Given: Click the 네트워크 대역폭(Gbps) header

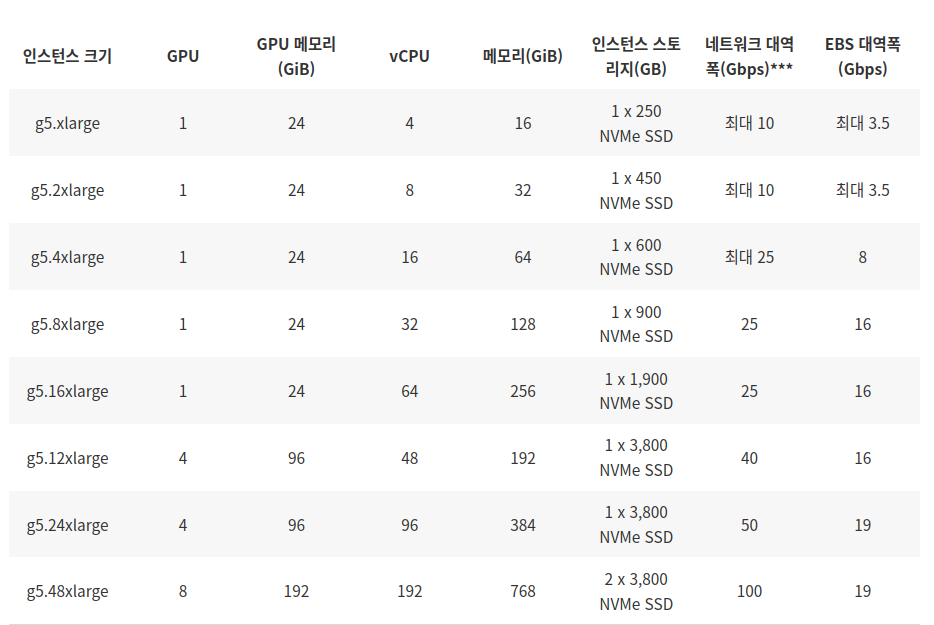Looking at the screenshot, I should (x=749, y=56).
